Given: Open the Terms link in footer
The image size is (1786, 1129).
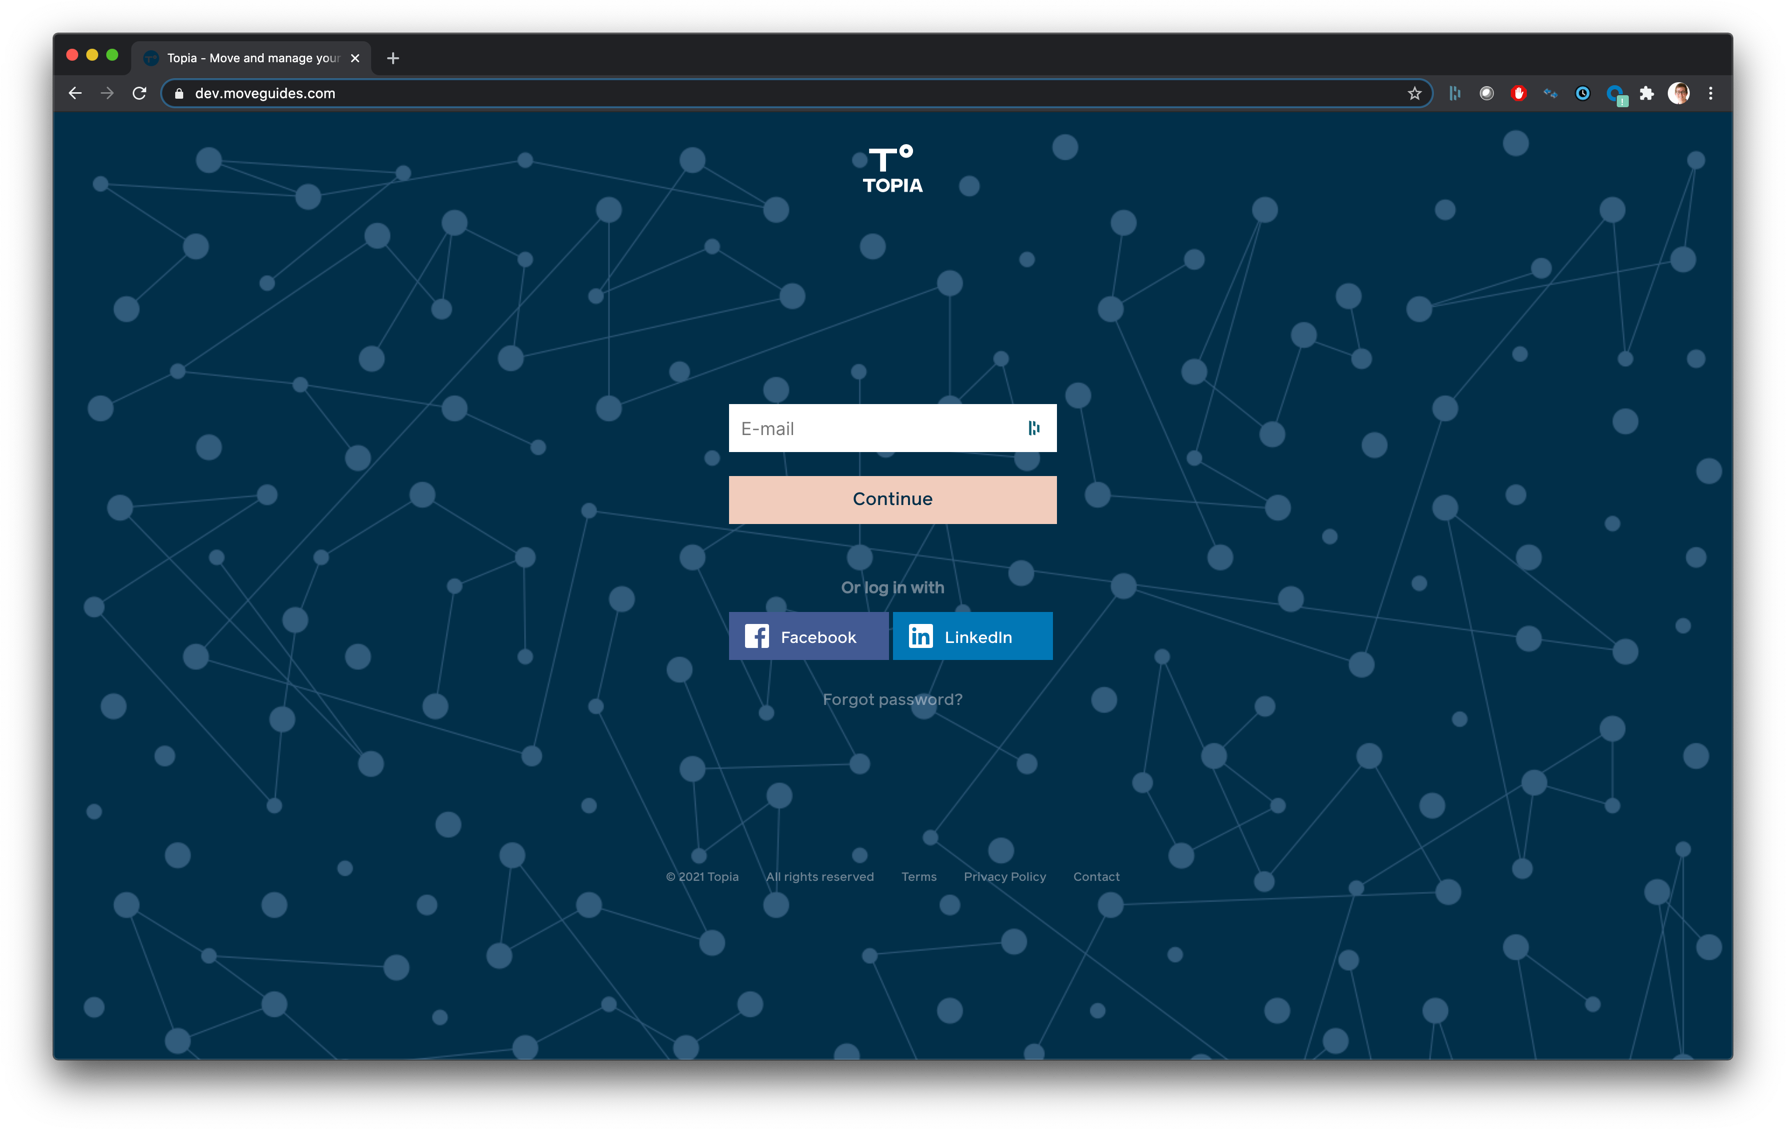Looking at the screenshot, I should tap(919, 877).
